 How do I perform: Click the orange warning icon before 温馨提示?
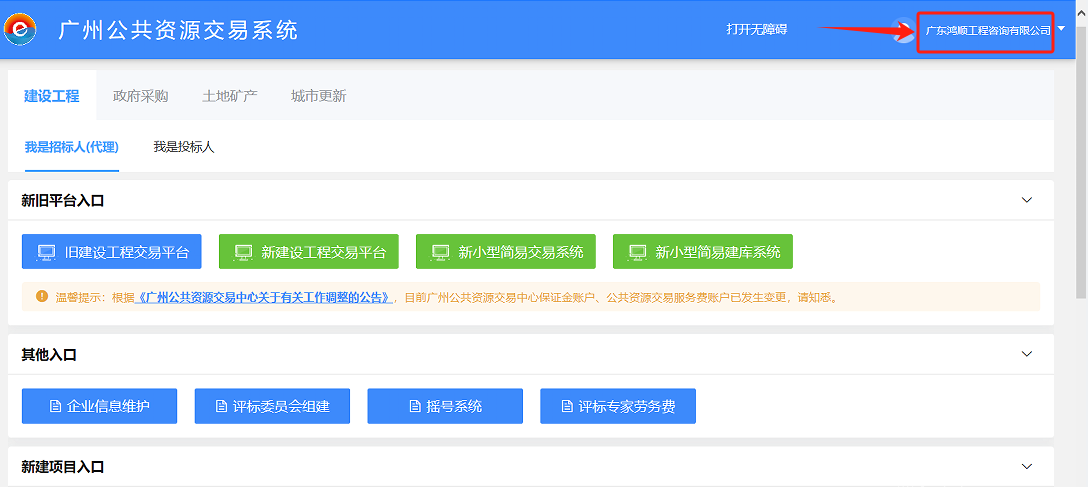pyautogui.click(x=42, y=297)
